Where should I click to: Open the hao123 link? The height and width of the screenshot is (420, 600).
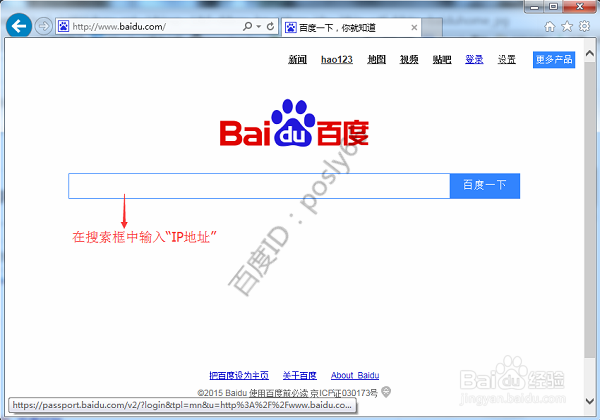pos(337,60)
